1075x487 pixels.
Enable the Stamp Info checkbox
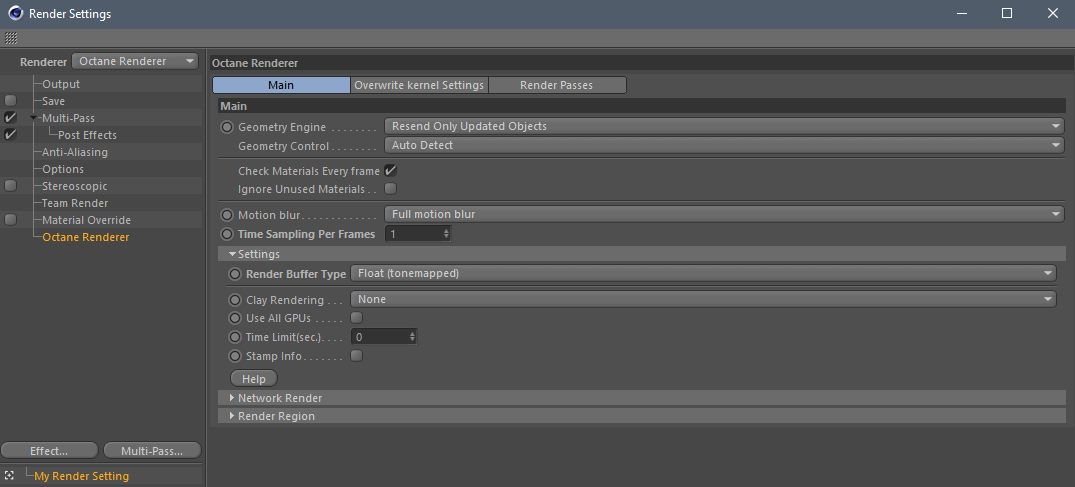tap(357, 356)
